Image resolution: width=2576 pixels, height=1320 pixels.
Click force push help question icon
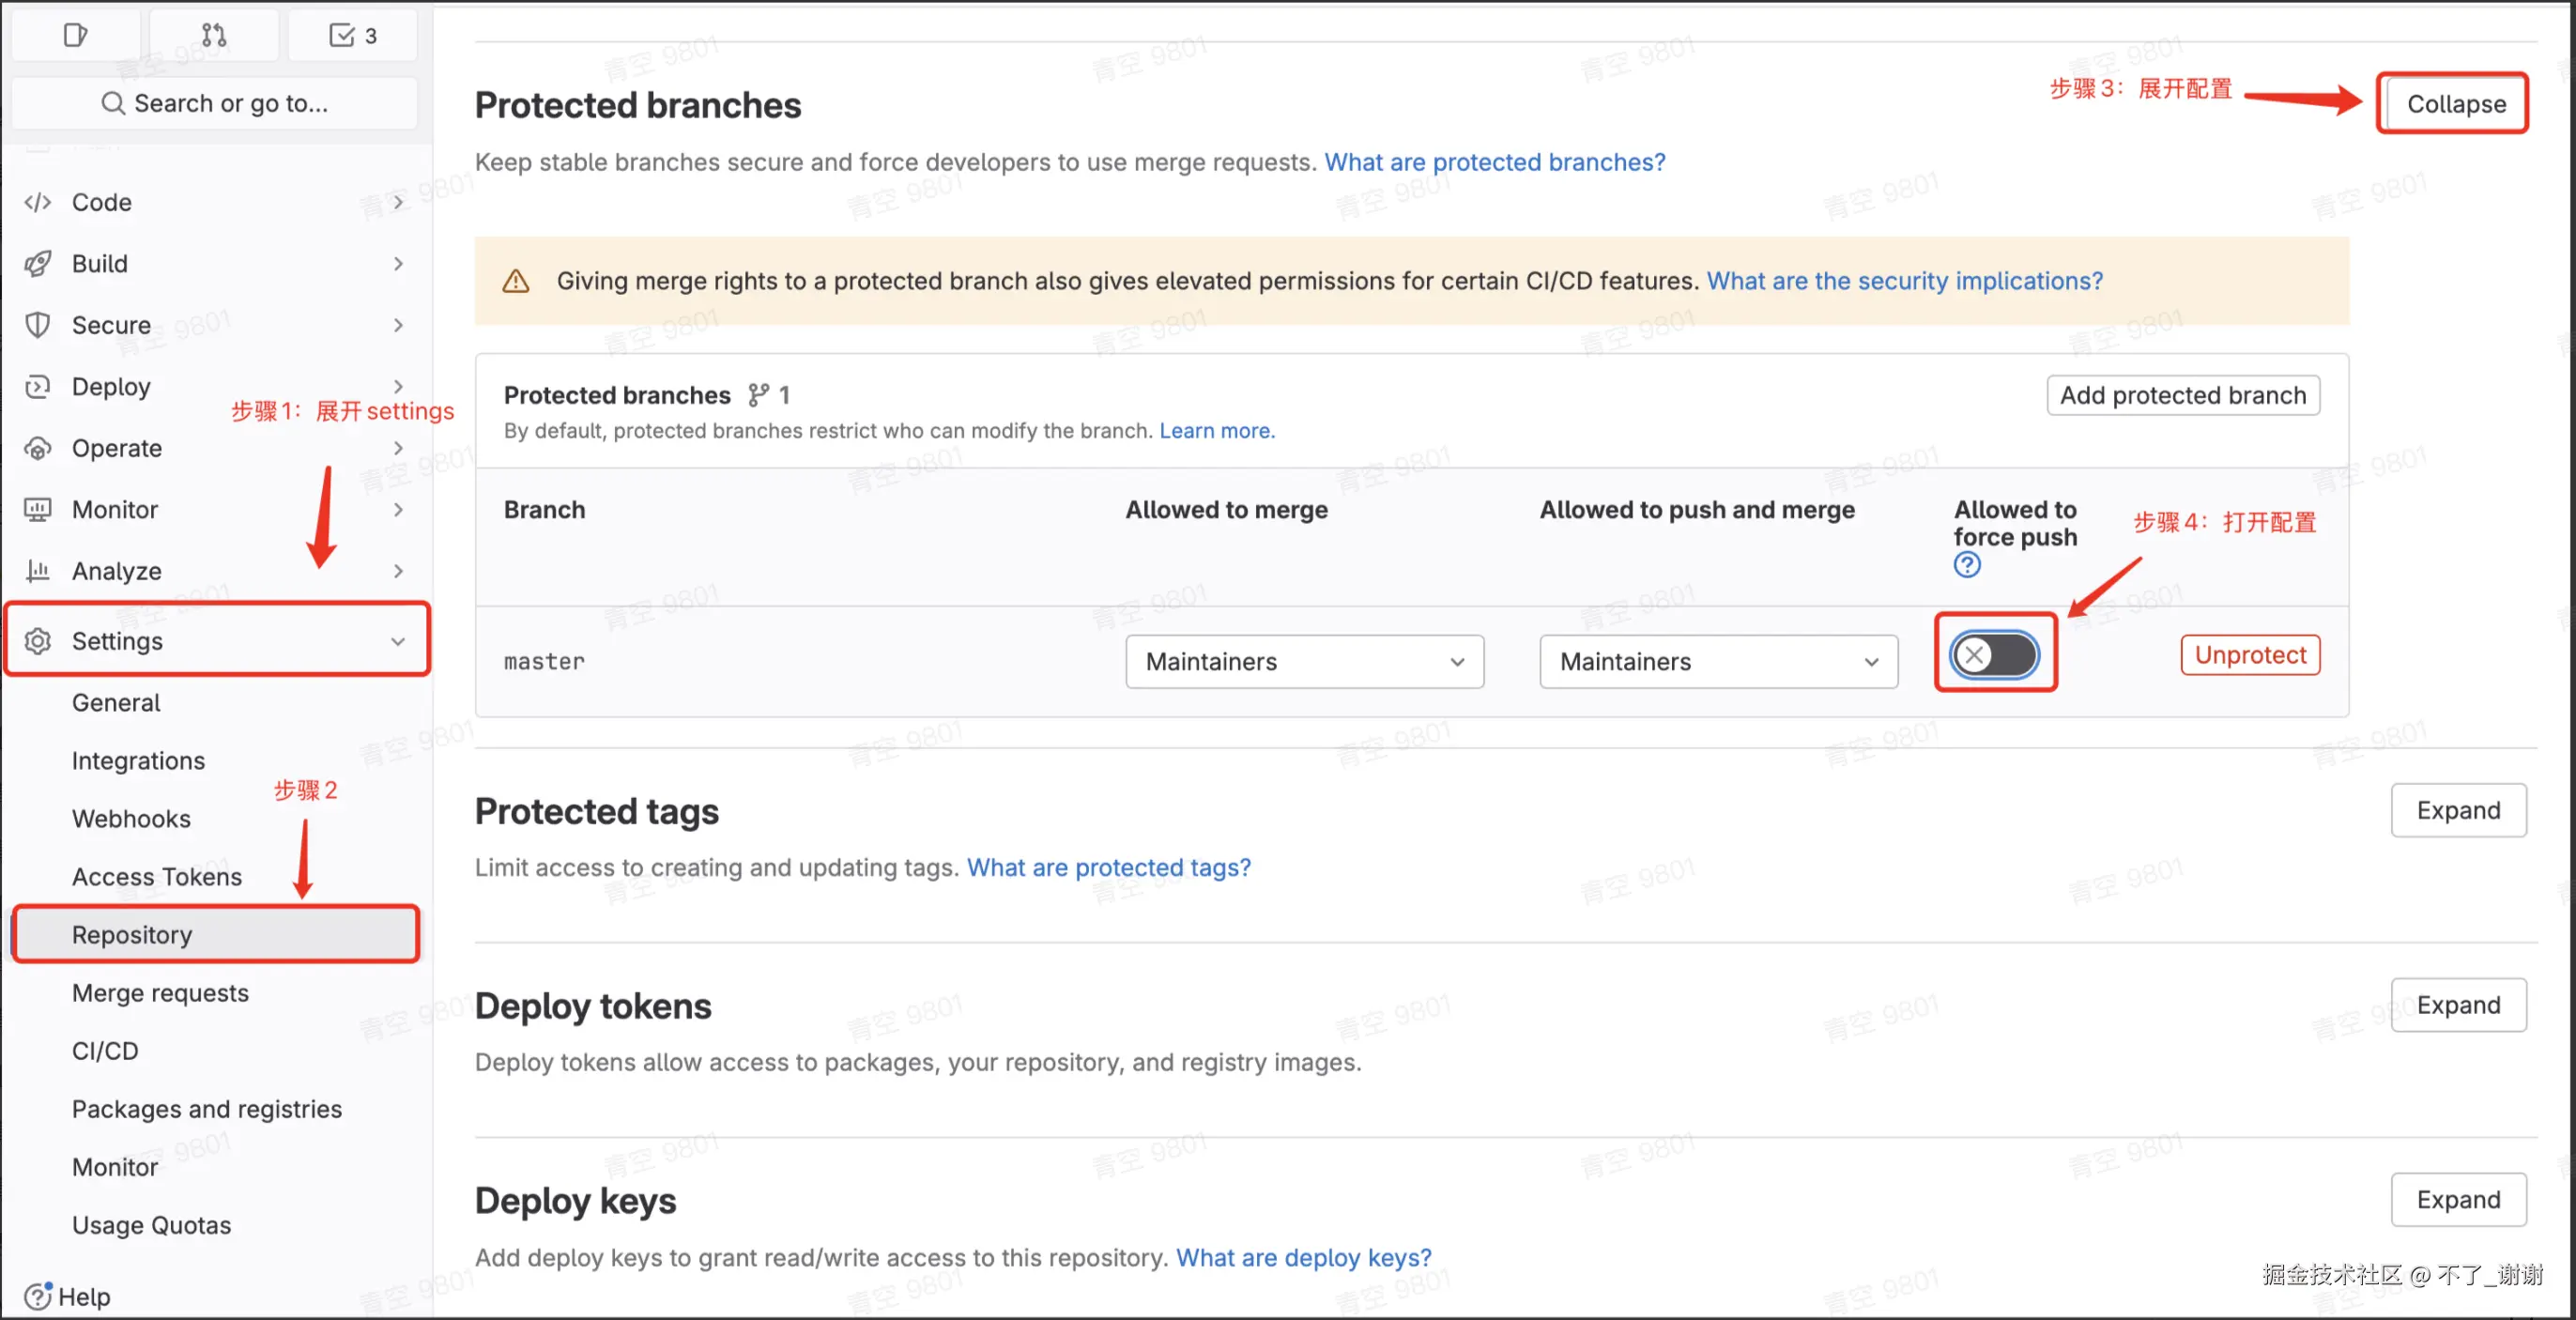(1966, 565)
